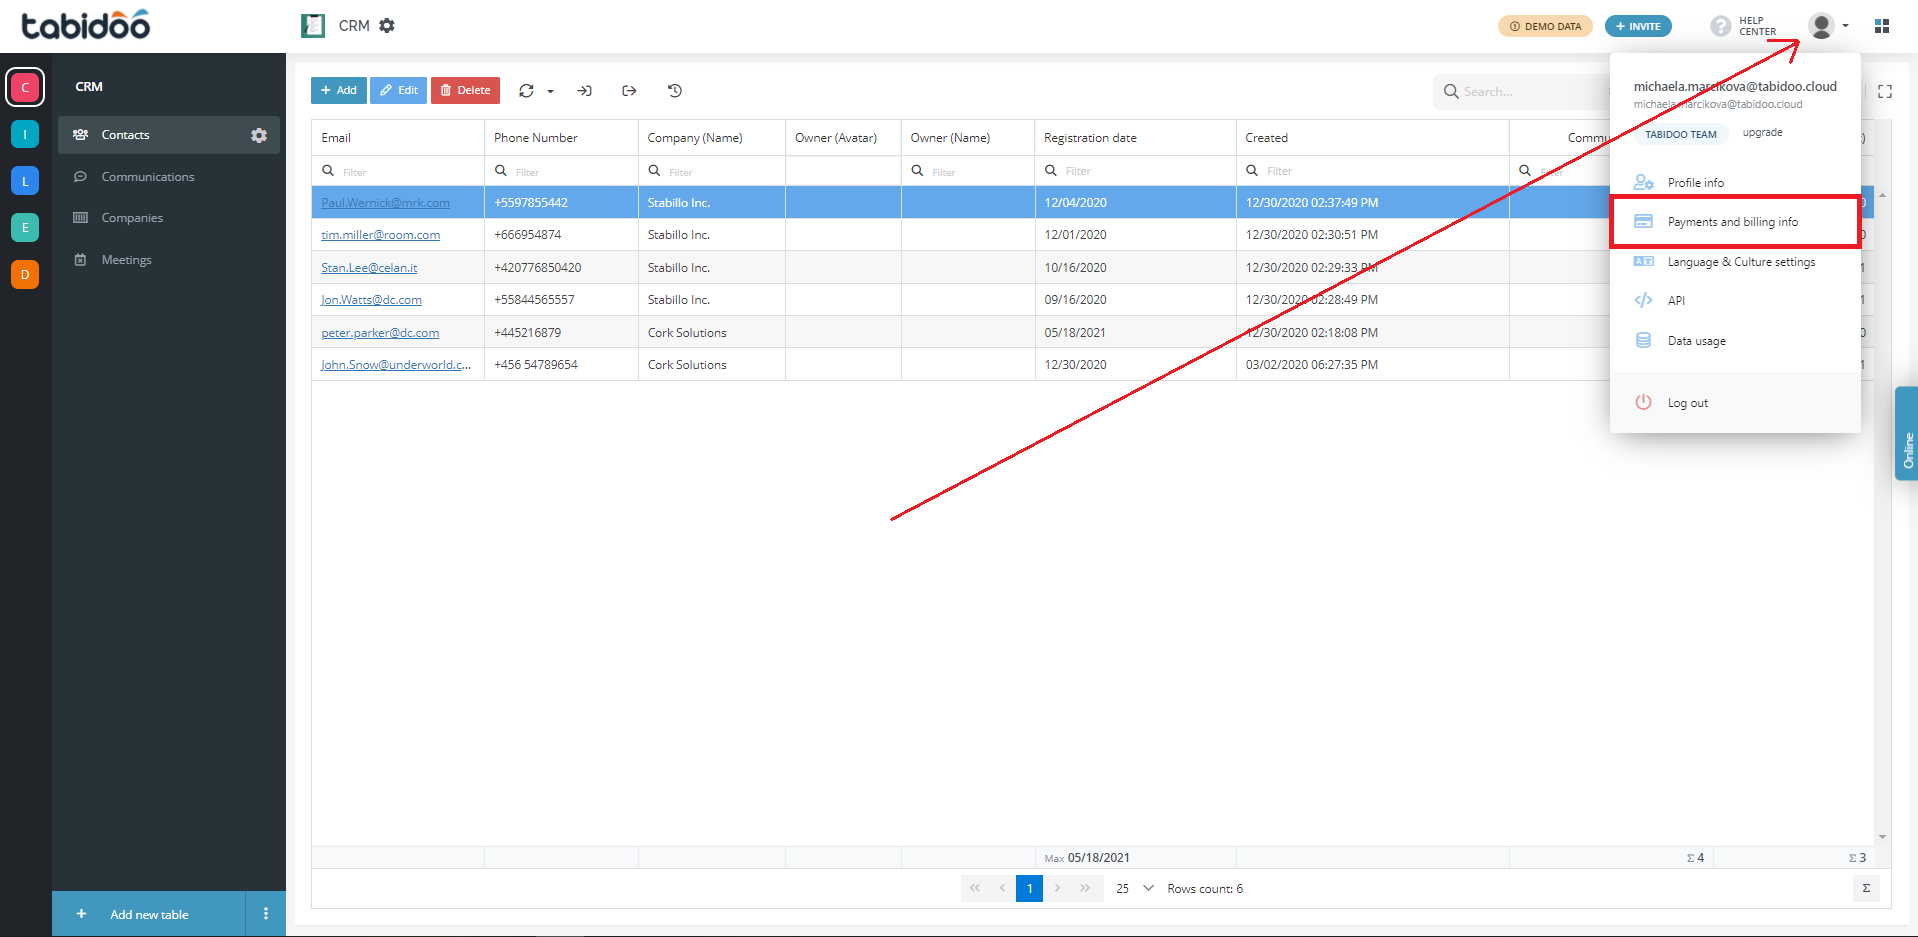Open Payments and billing info
Image resolution: width=1918 pixels, height=937 pixels.
(x=1735, y=222)
